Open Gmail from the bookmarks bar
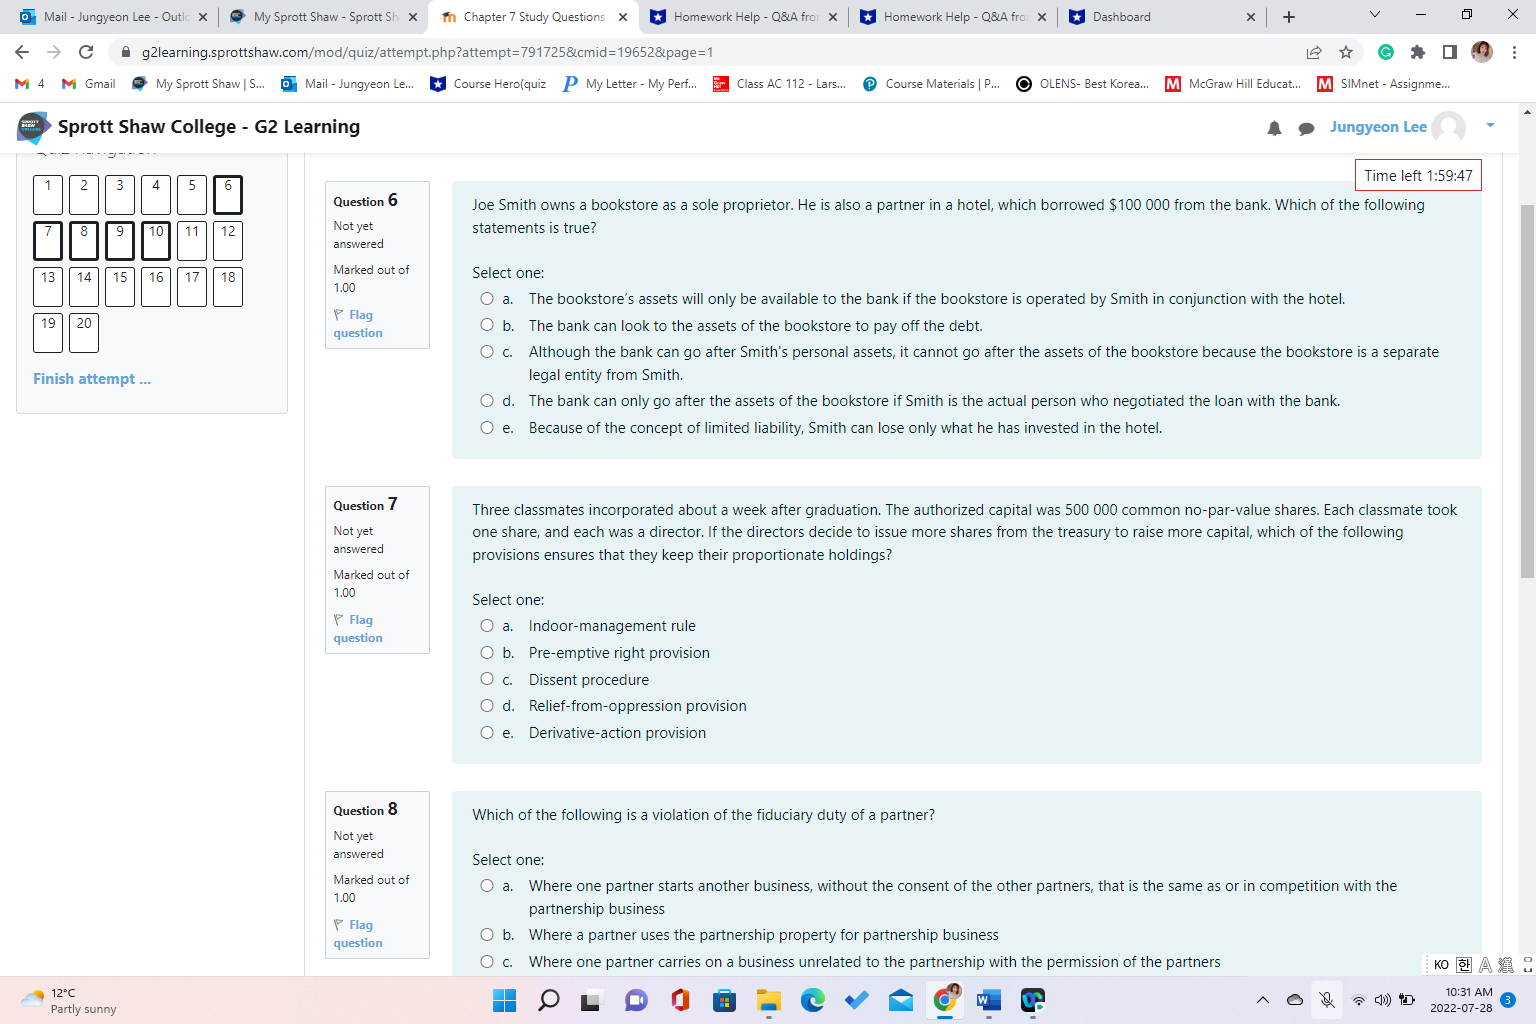Screen dimensions: 1536x1024 [88, 84]
